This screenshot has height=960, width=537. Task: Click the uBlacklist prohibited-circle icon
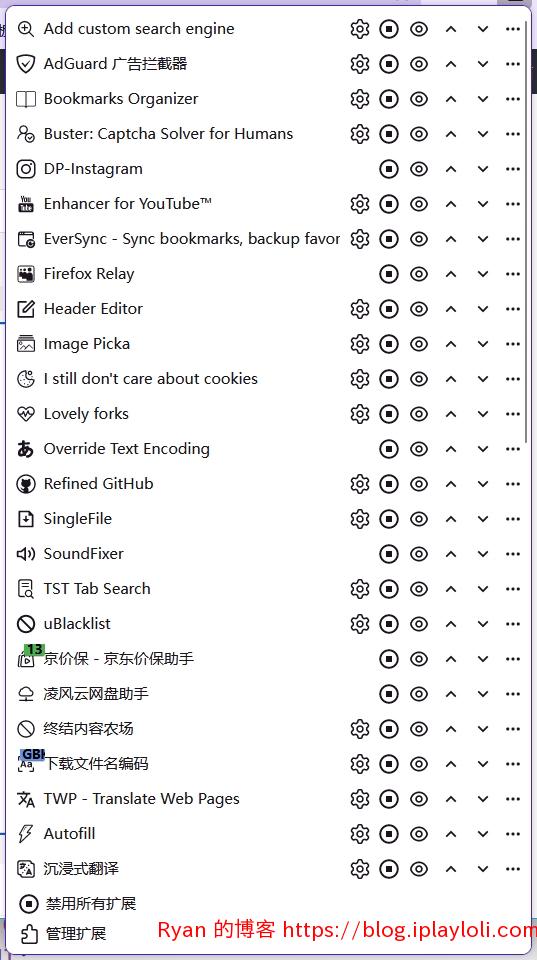pos(26,624)
